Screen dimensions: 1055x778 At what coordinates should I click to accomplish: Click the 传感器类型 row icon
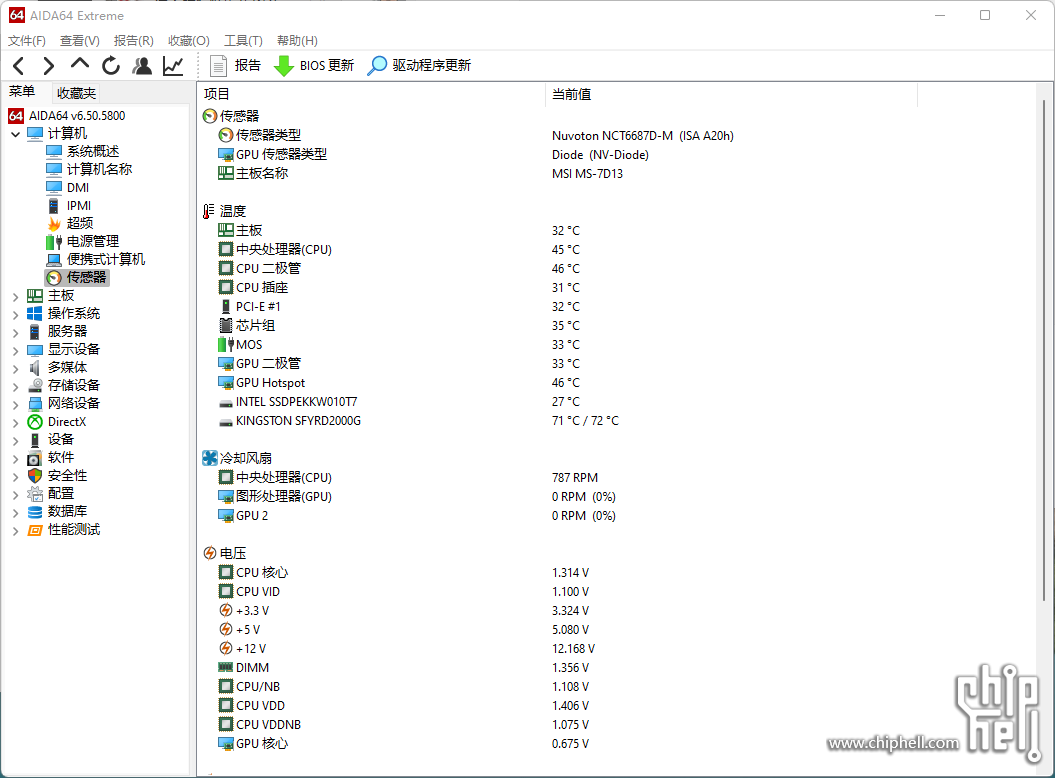coord(226,135)
